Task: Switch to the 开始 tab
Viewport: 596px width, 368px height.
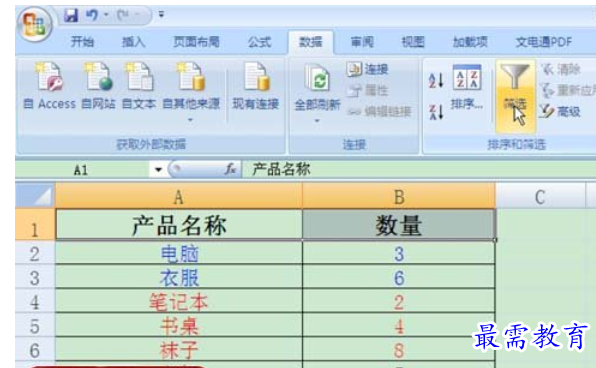Action: 82,41
